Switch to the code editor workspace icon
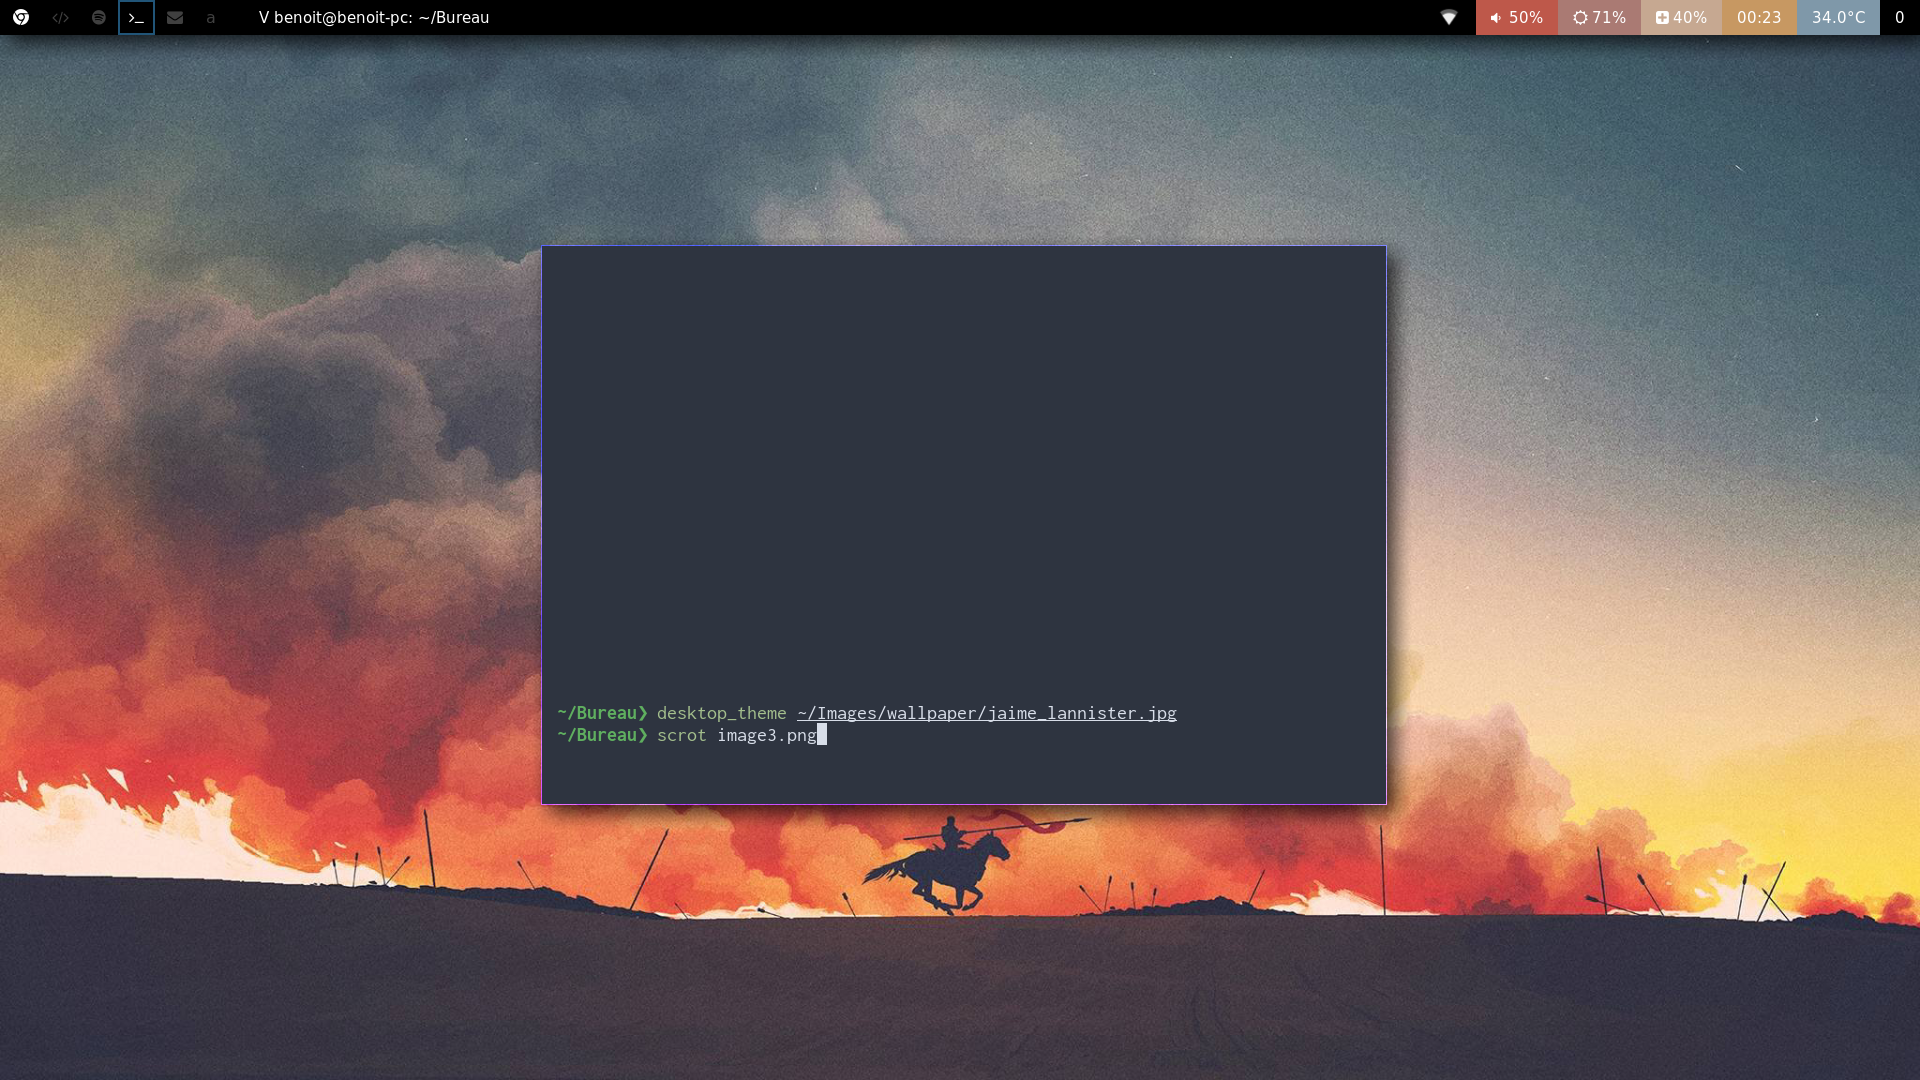 pos(60,17)
